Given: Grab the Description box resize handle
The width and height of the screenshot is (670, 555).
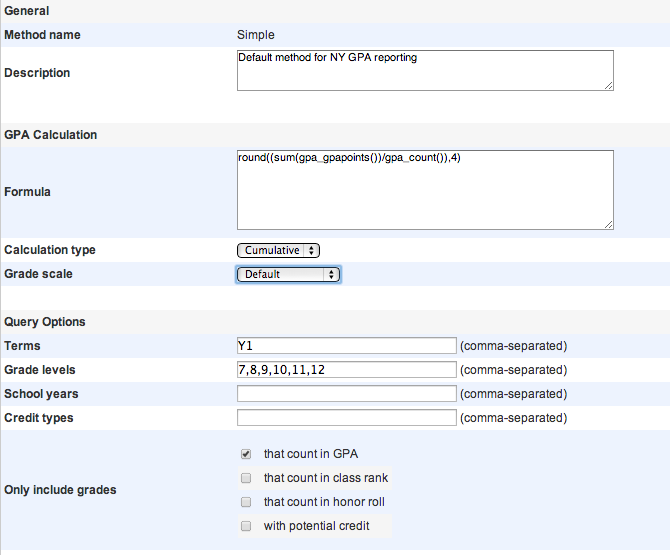Looking at the screenshot, I should click(608, 86).
